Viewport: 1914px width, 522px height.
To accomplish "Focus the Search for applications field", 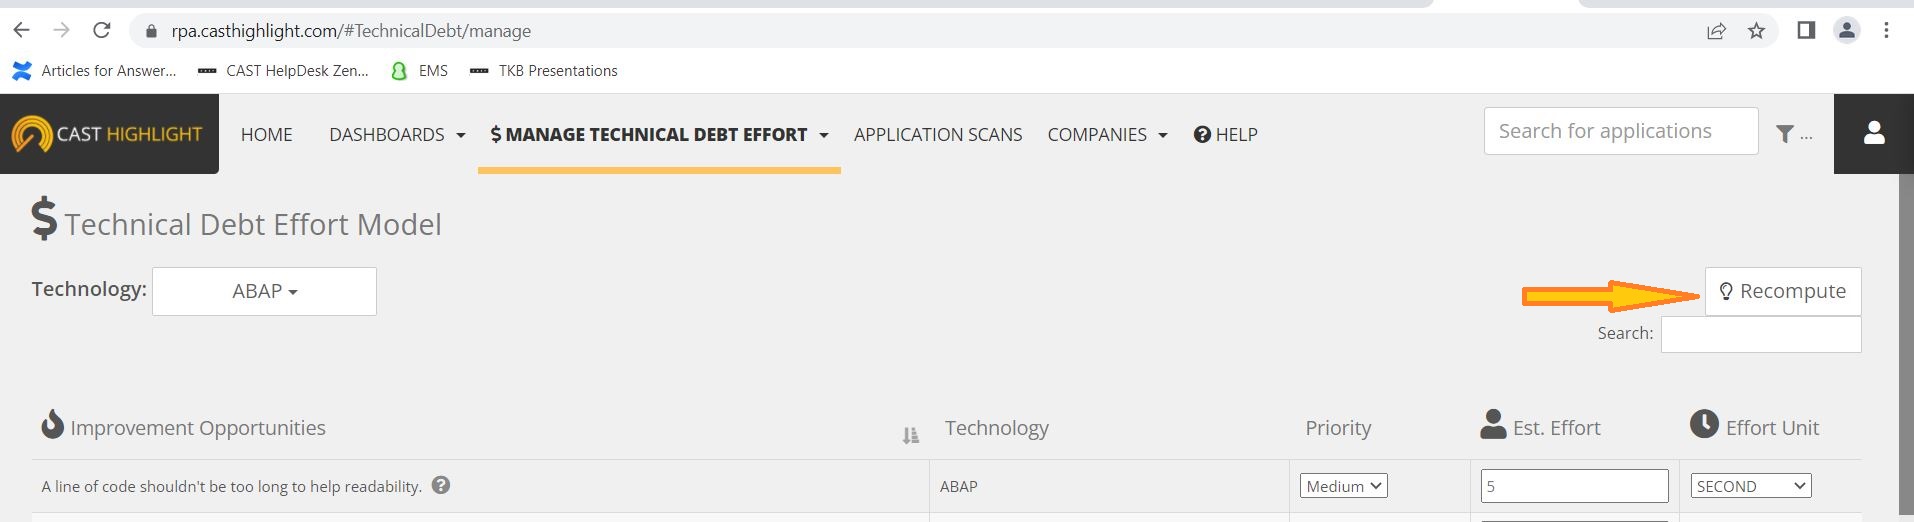I will point(1621,131).
